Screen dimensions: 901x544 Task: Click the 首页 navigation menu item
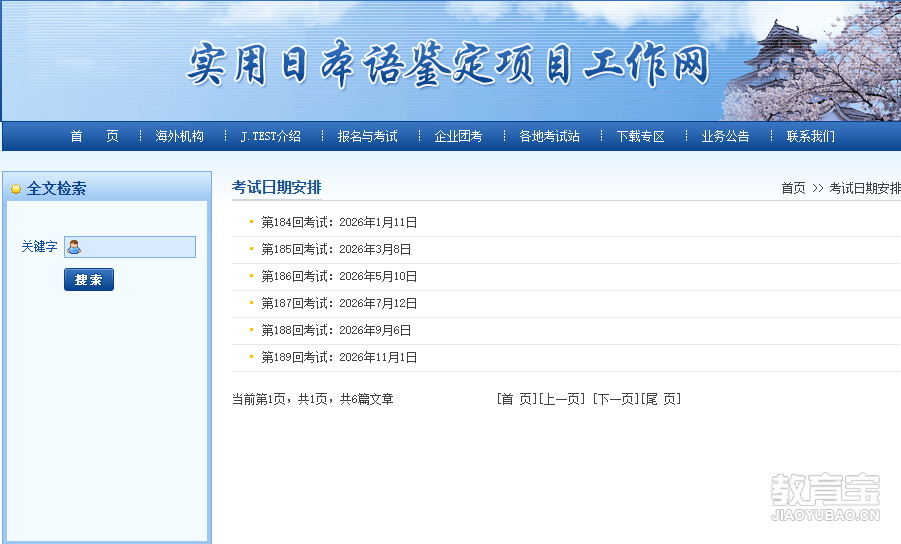(x=94, y=136)
